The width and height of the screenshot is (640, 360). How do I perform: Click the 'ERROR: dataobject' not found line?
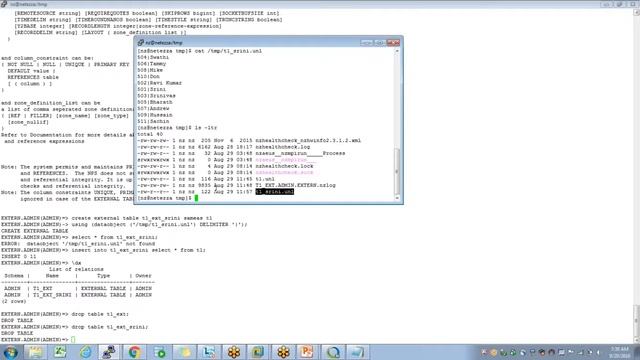click(78, 244)
